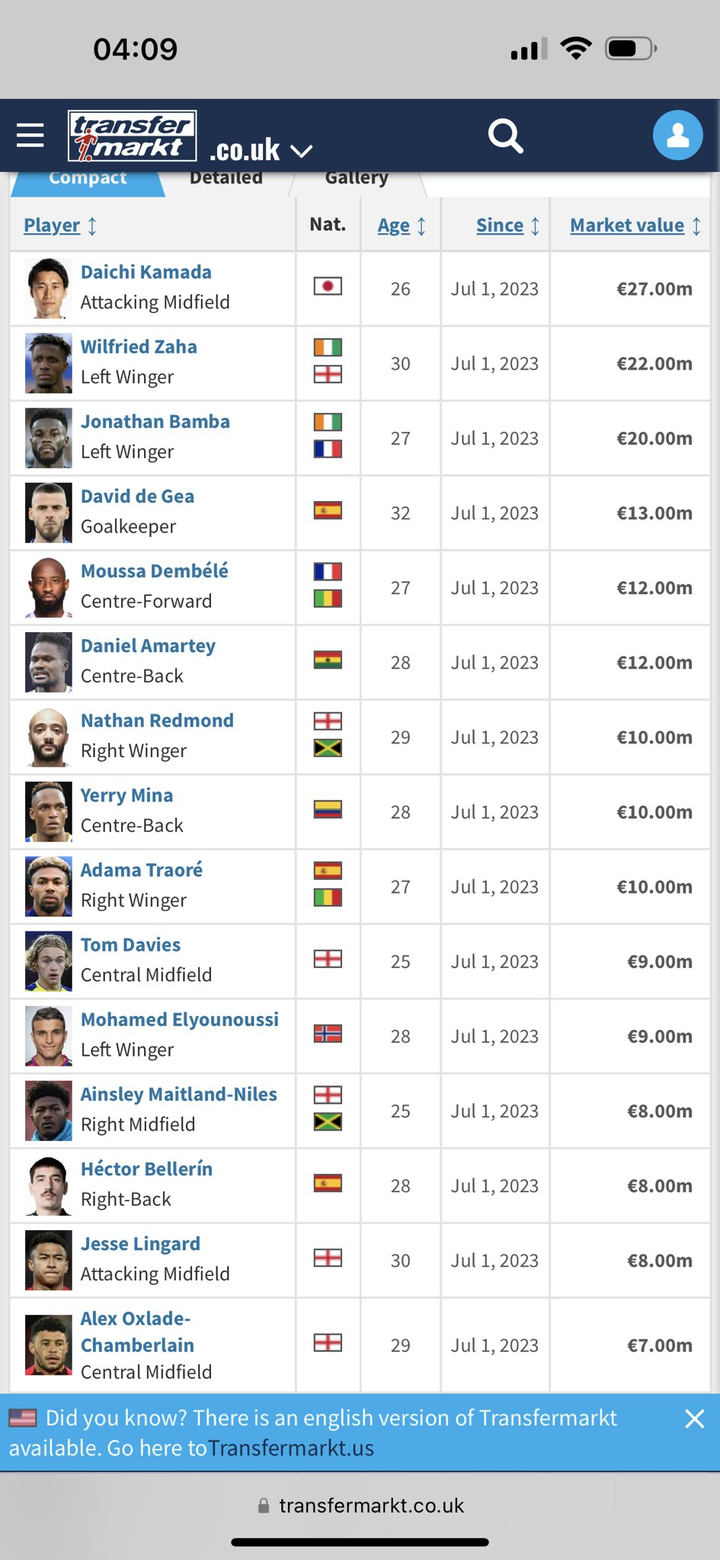Click Norway flag in Elyounoussi row
The width and height of the screenshot is (720, 1560).
328,1033
